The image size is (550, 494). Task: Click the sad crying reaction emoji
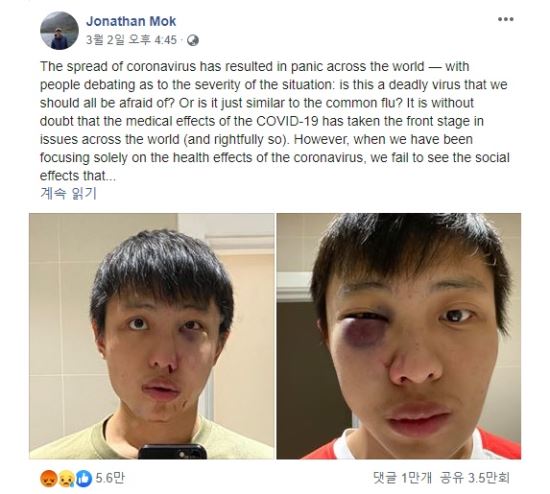pos(66,479)
